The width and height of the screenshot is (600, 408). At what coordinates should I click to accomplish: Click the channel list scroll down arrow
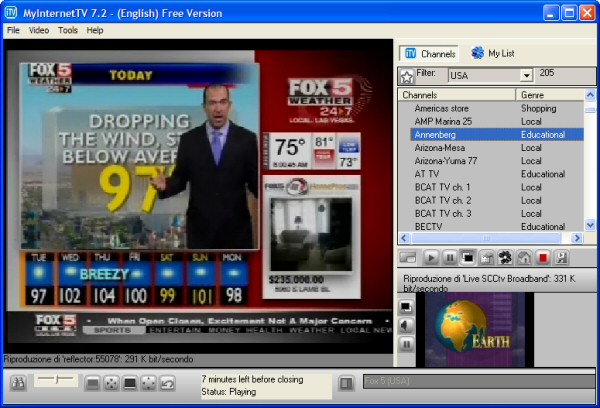(x=590, y=225)
